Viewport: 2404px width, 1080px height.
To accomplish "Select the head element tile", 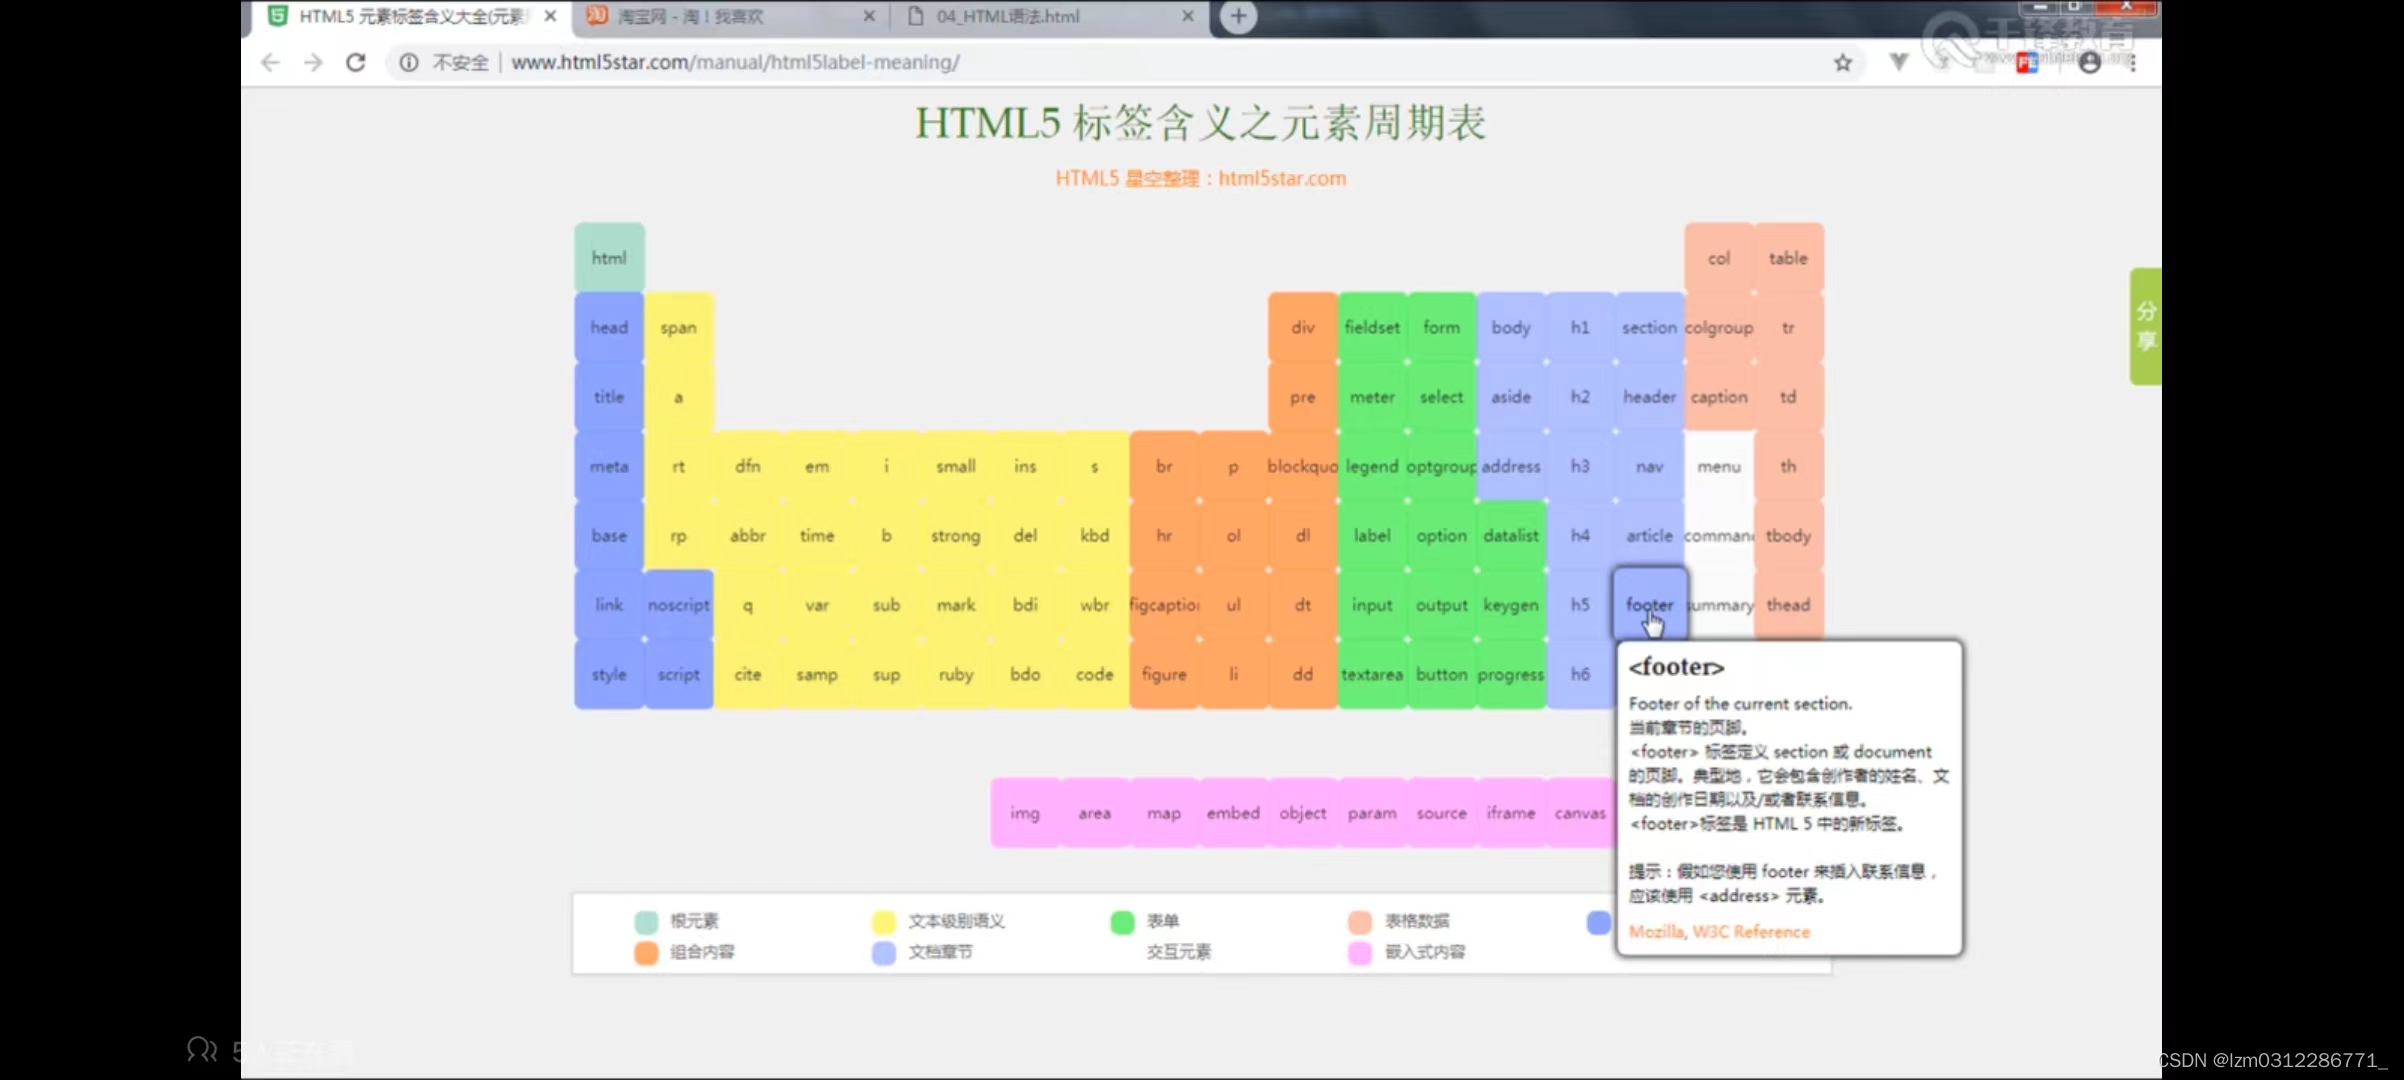I will pyautogui.click(x=609, y=327).
